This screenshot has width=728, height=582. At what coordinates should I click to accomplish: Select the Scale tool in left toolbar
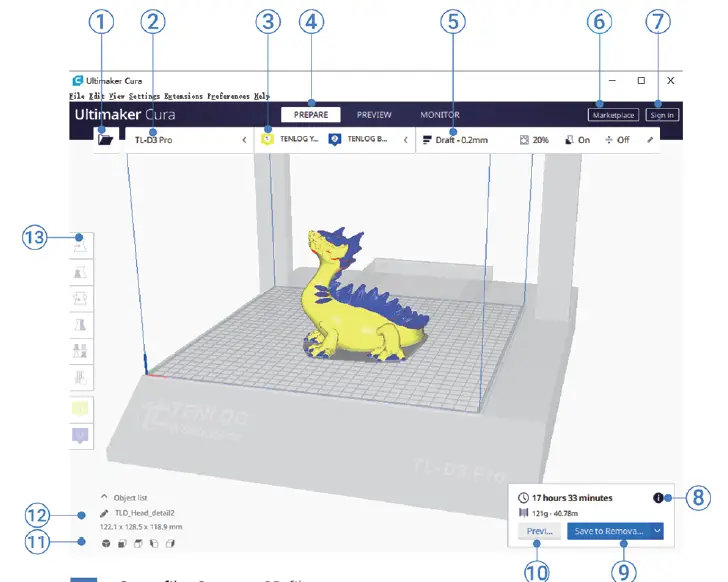[81, 272]
